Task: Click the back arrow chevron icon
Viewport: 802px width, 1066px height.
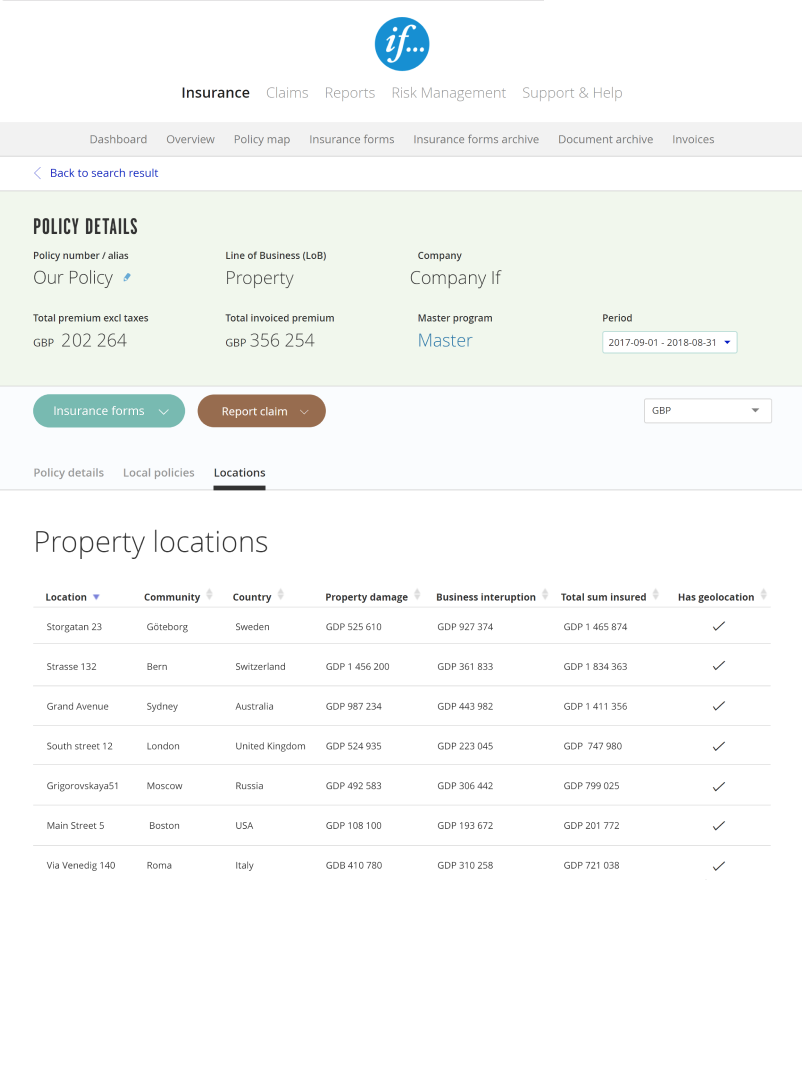Action: (38, 173)
